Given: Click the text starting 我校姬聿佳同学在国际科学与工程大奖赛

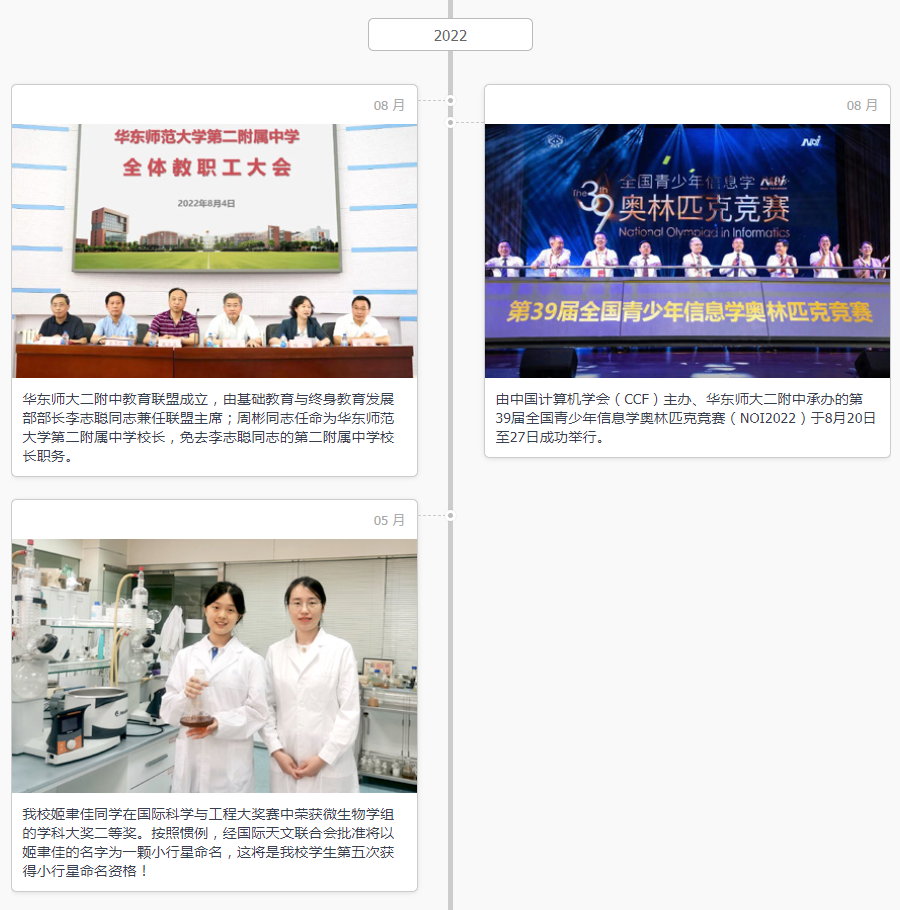Looking at the screenshot, I should coord(208,842).
